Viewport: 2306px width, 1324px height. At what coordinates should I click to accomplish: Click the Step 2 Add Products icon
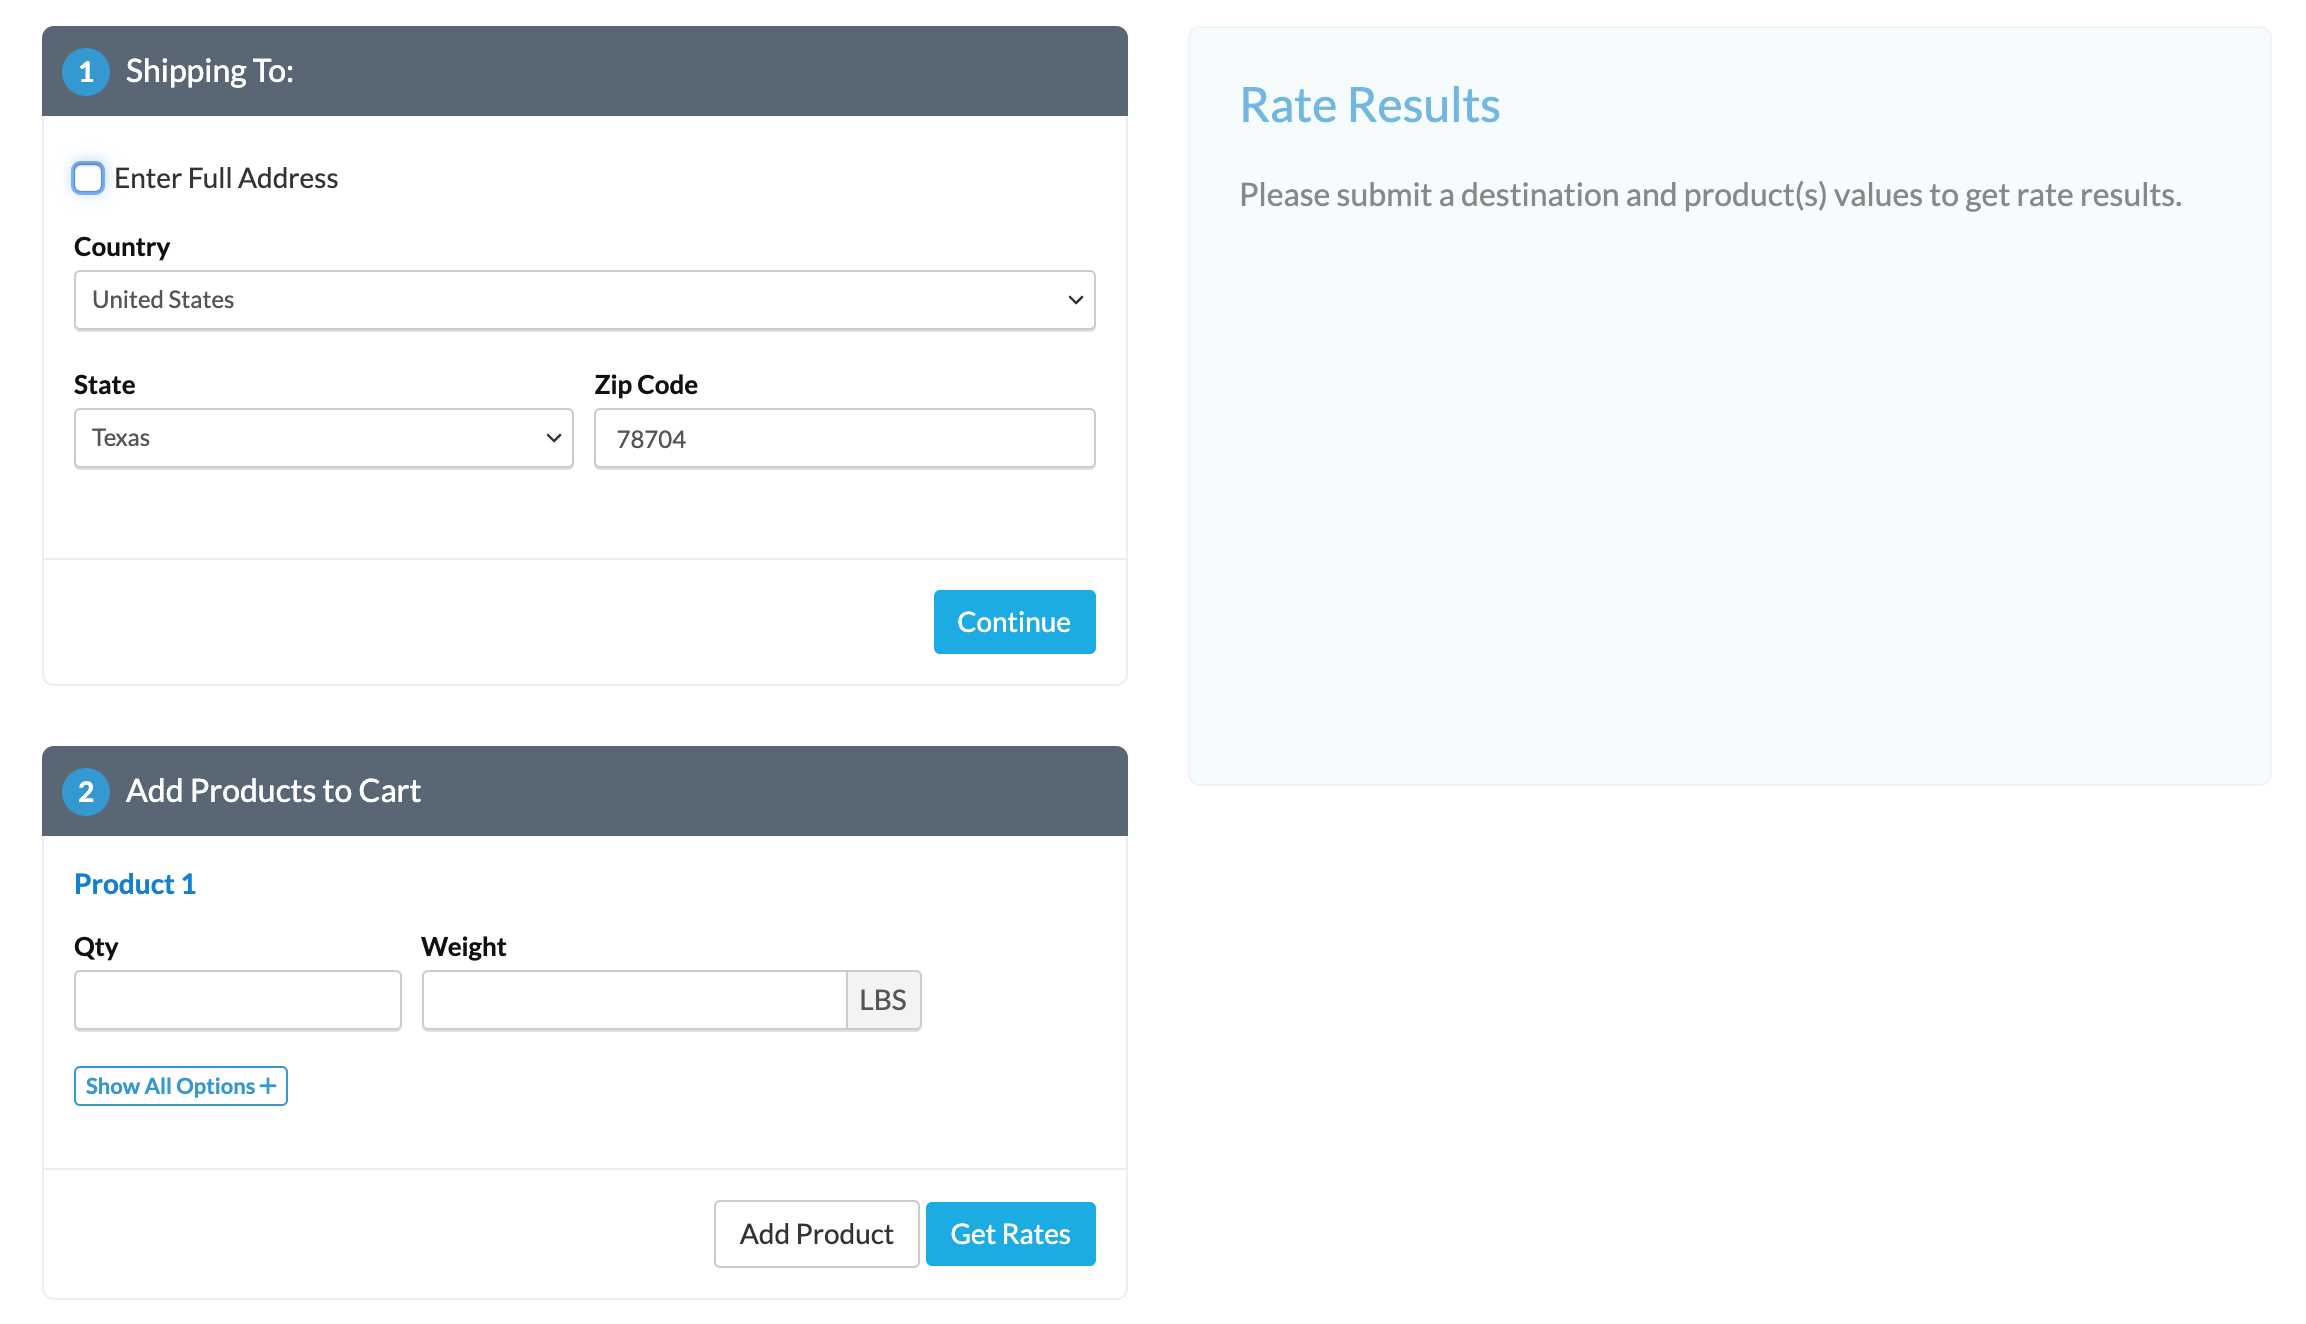pyautogui.click(x=87, y=789)
